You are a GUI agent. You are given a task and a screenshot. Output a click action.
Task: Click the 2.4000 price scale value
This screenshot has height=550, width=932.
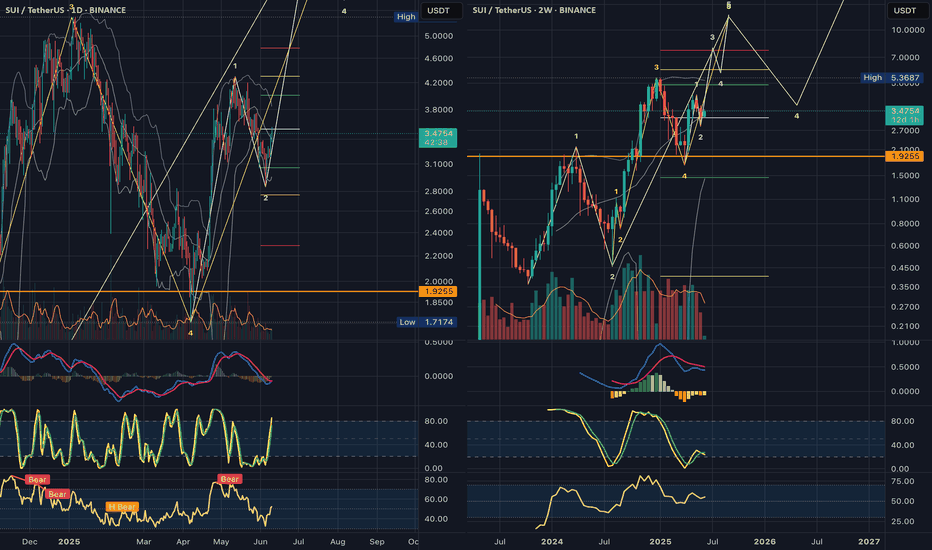tap(439, 233)
